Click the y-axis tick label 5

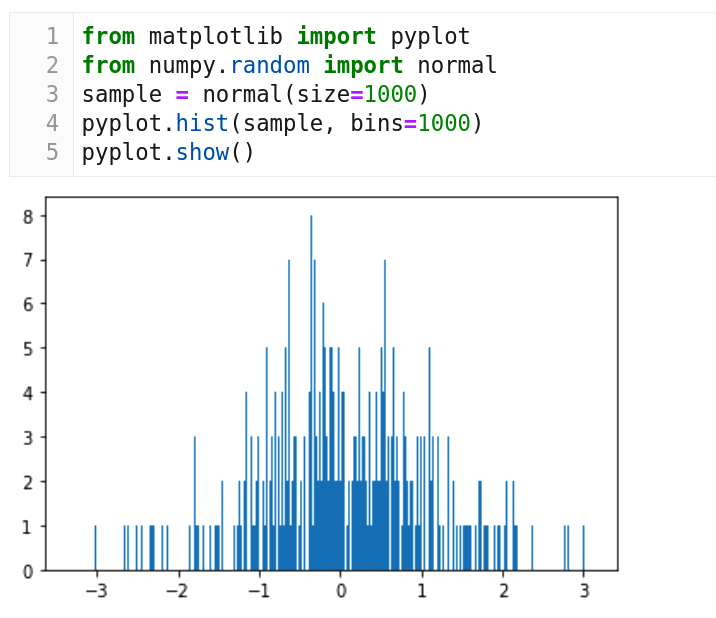click(x=29, y=349)
